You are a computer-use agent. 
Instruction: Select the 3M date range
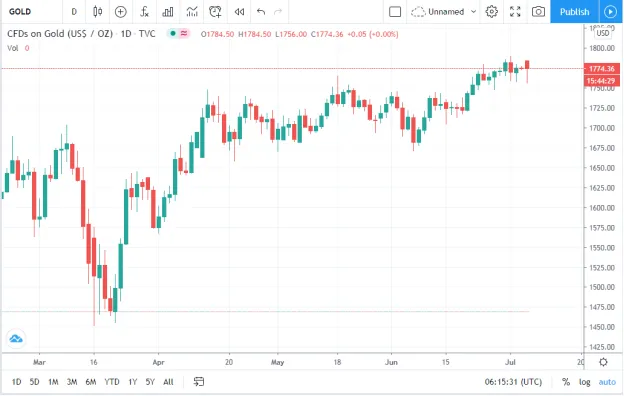coord(72,382)
